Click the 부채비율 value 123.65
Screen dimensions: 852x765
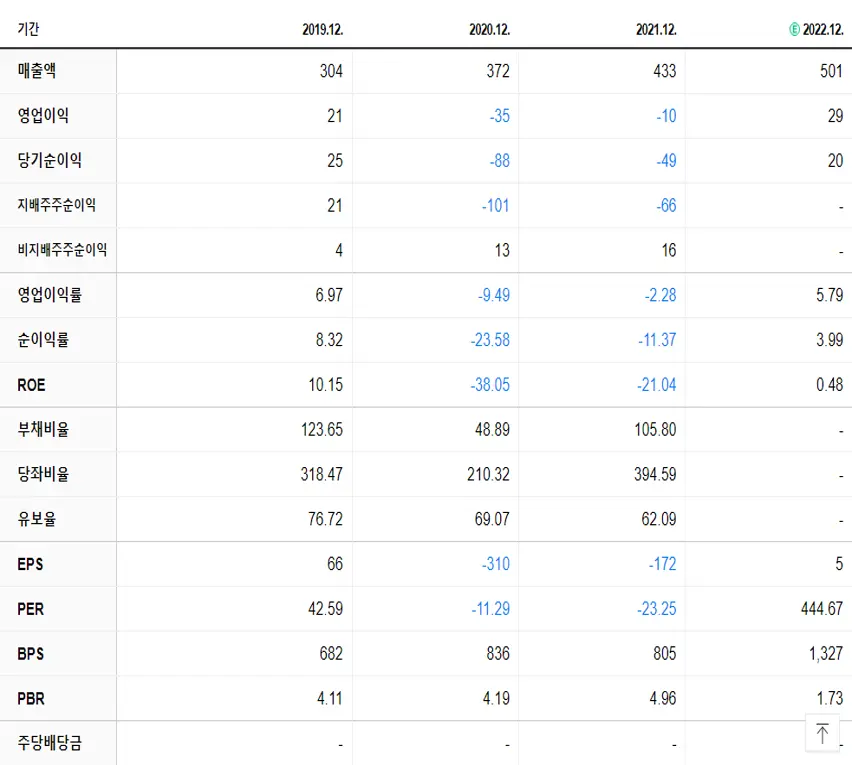(x=322, y=429)
